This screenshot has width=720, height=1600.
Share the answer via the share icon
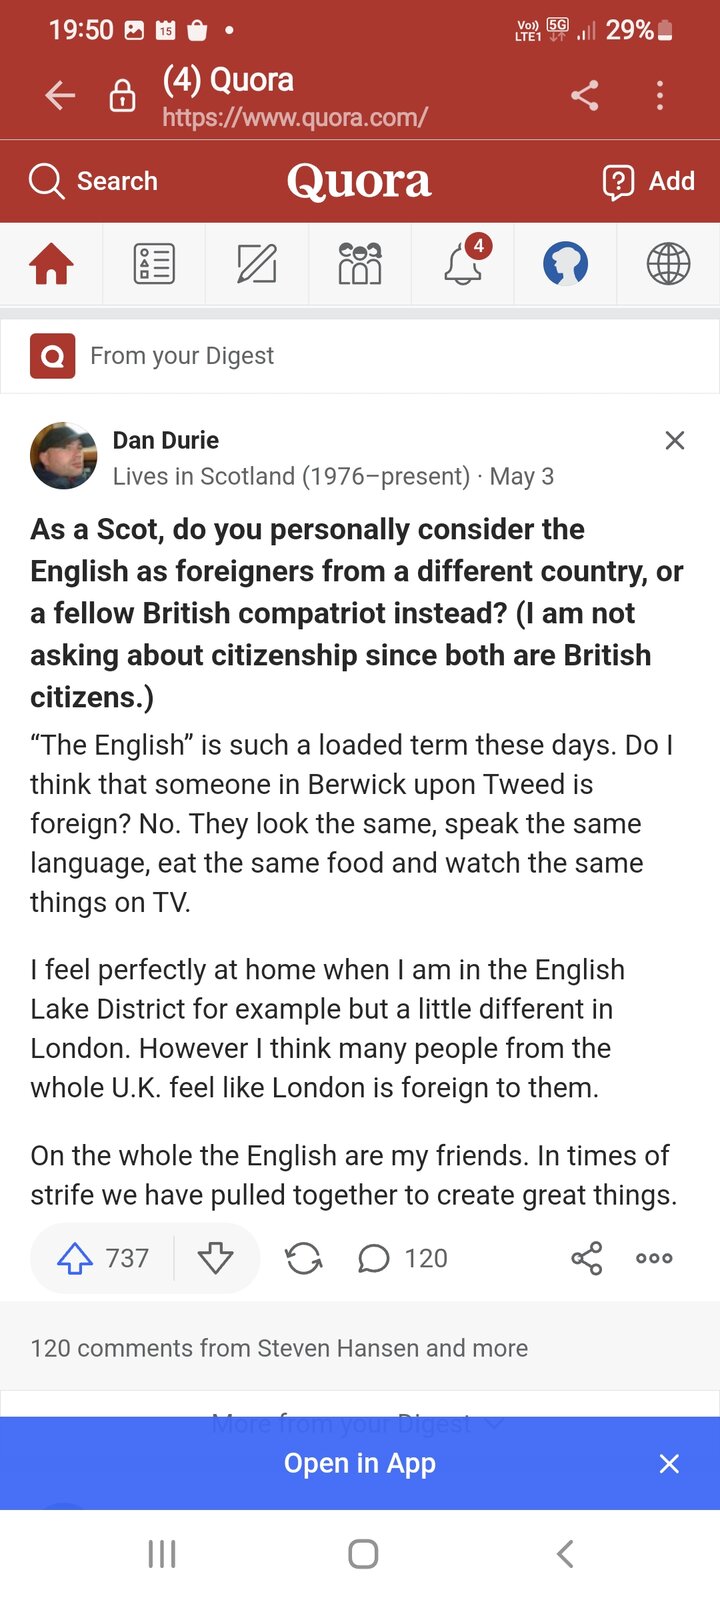pyautogui.click(x=587, y=1258)
